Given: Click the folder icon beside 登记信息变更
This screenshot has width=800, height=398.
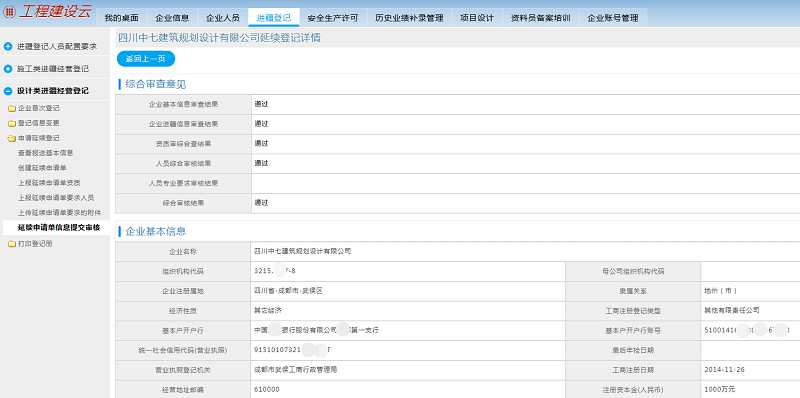Looking at the screenshot, I should tap(12, 123).
